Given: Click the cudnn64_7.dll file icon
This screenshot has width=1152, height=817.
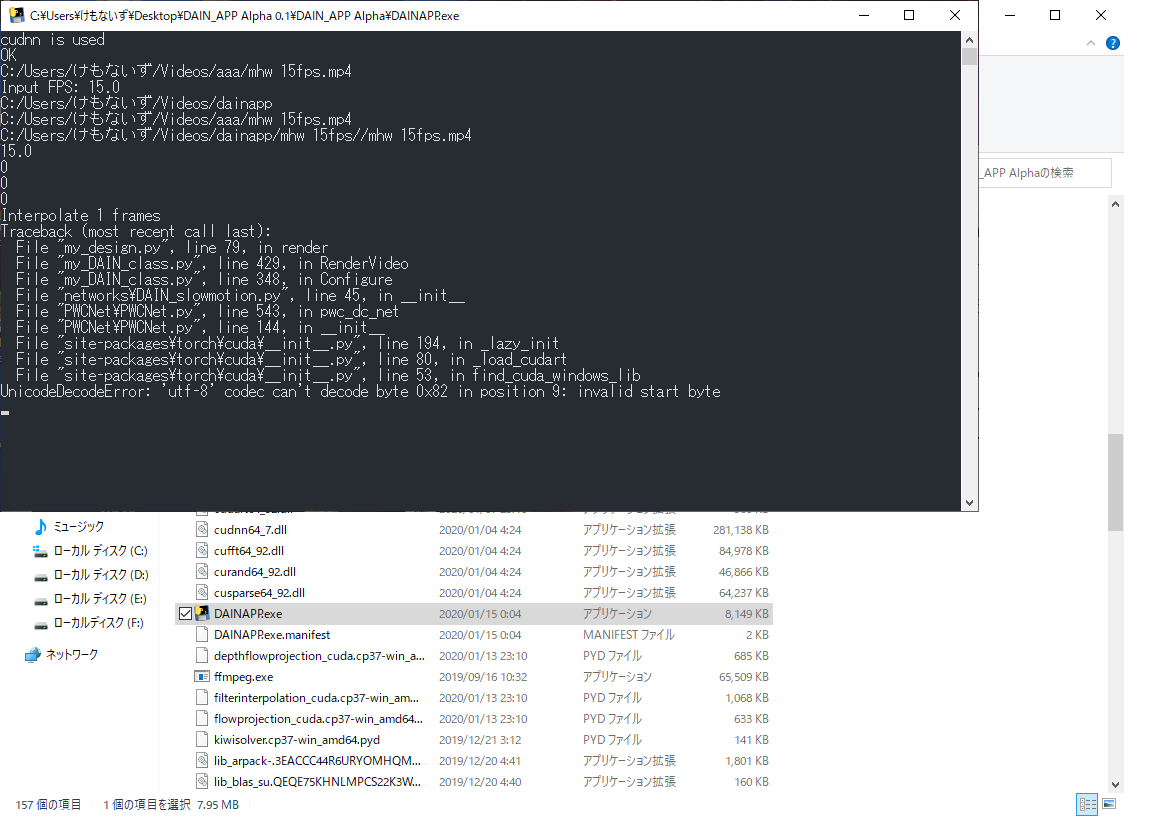Looking at the screenshot, I should point(202,530).
